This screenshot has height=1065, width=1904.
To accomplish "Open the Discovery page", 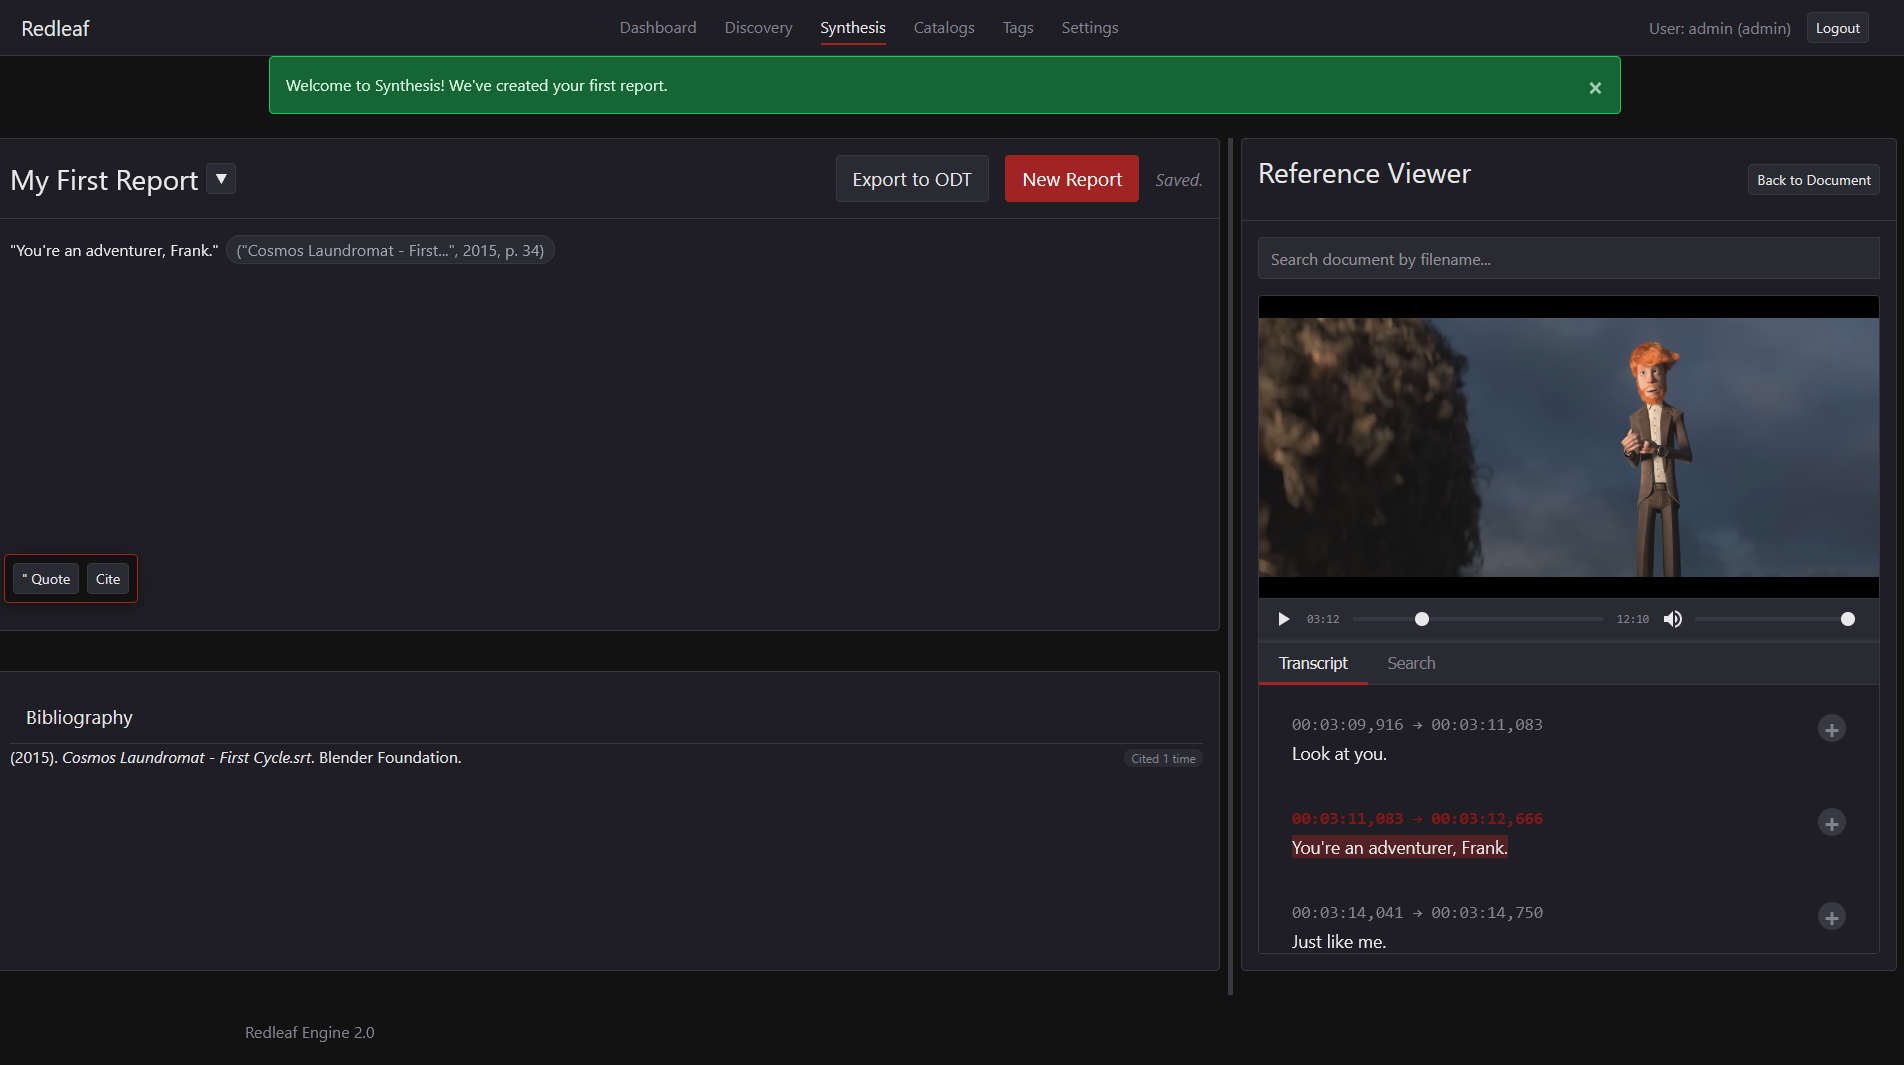I will tap(758, 28).
